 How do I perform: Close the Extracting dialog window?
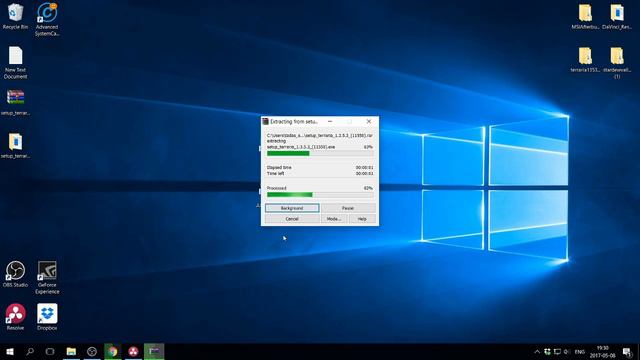point(369,122)
